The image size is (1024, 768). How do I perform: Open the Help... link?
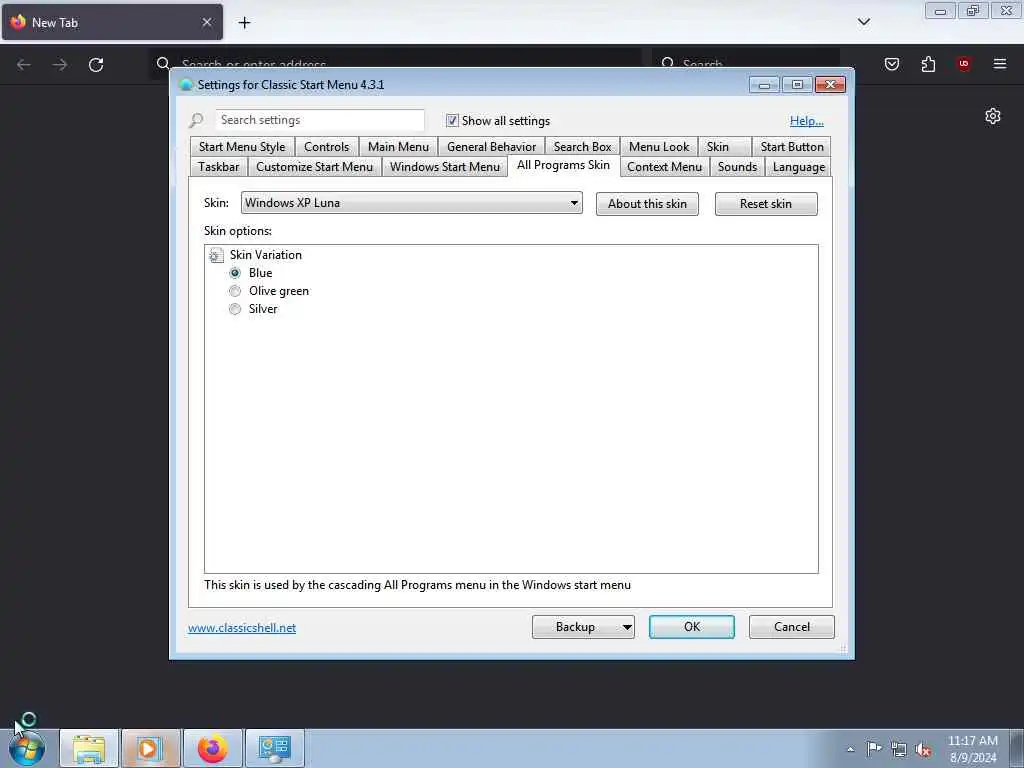tap(807, 121)
